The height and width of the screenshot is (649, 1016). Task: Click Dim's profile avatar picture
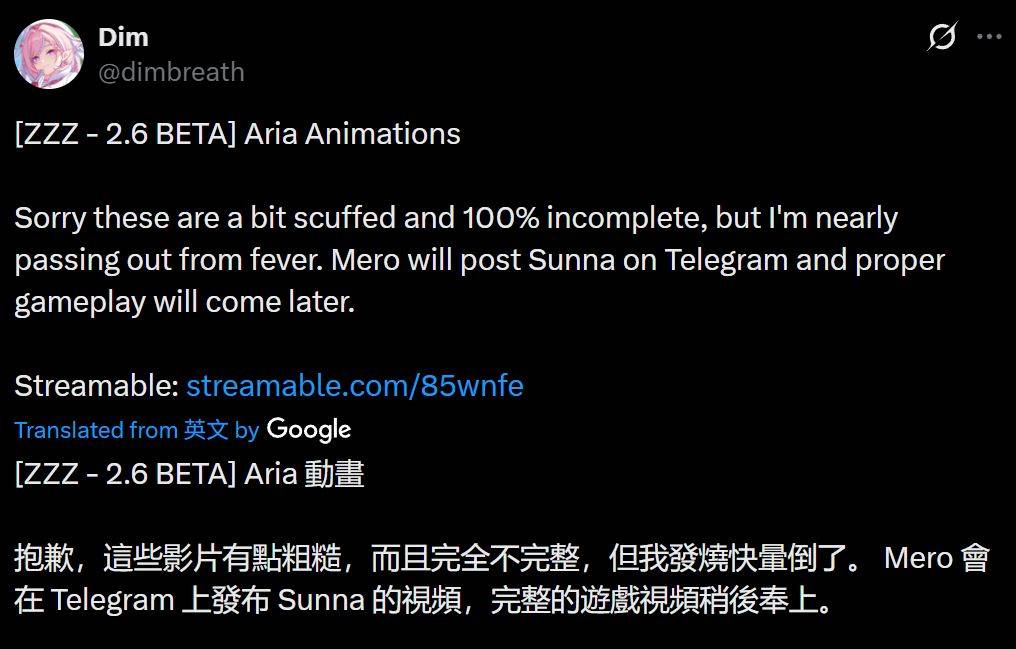pos(48,54)
